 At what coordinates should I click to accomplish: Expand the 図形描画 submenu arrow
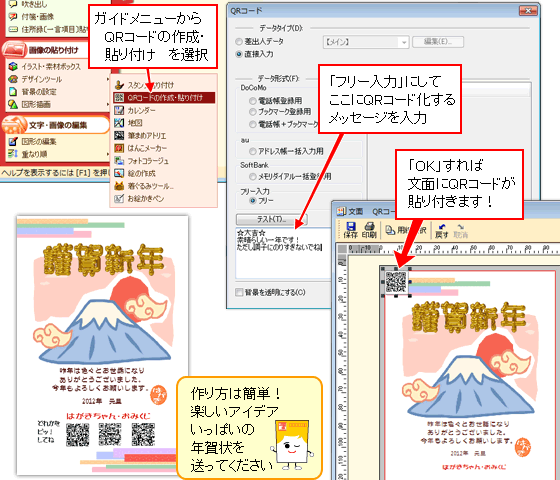pos(108,104)
